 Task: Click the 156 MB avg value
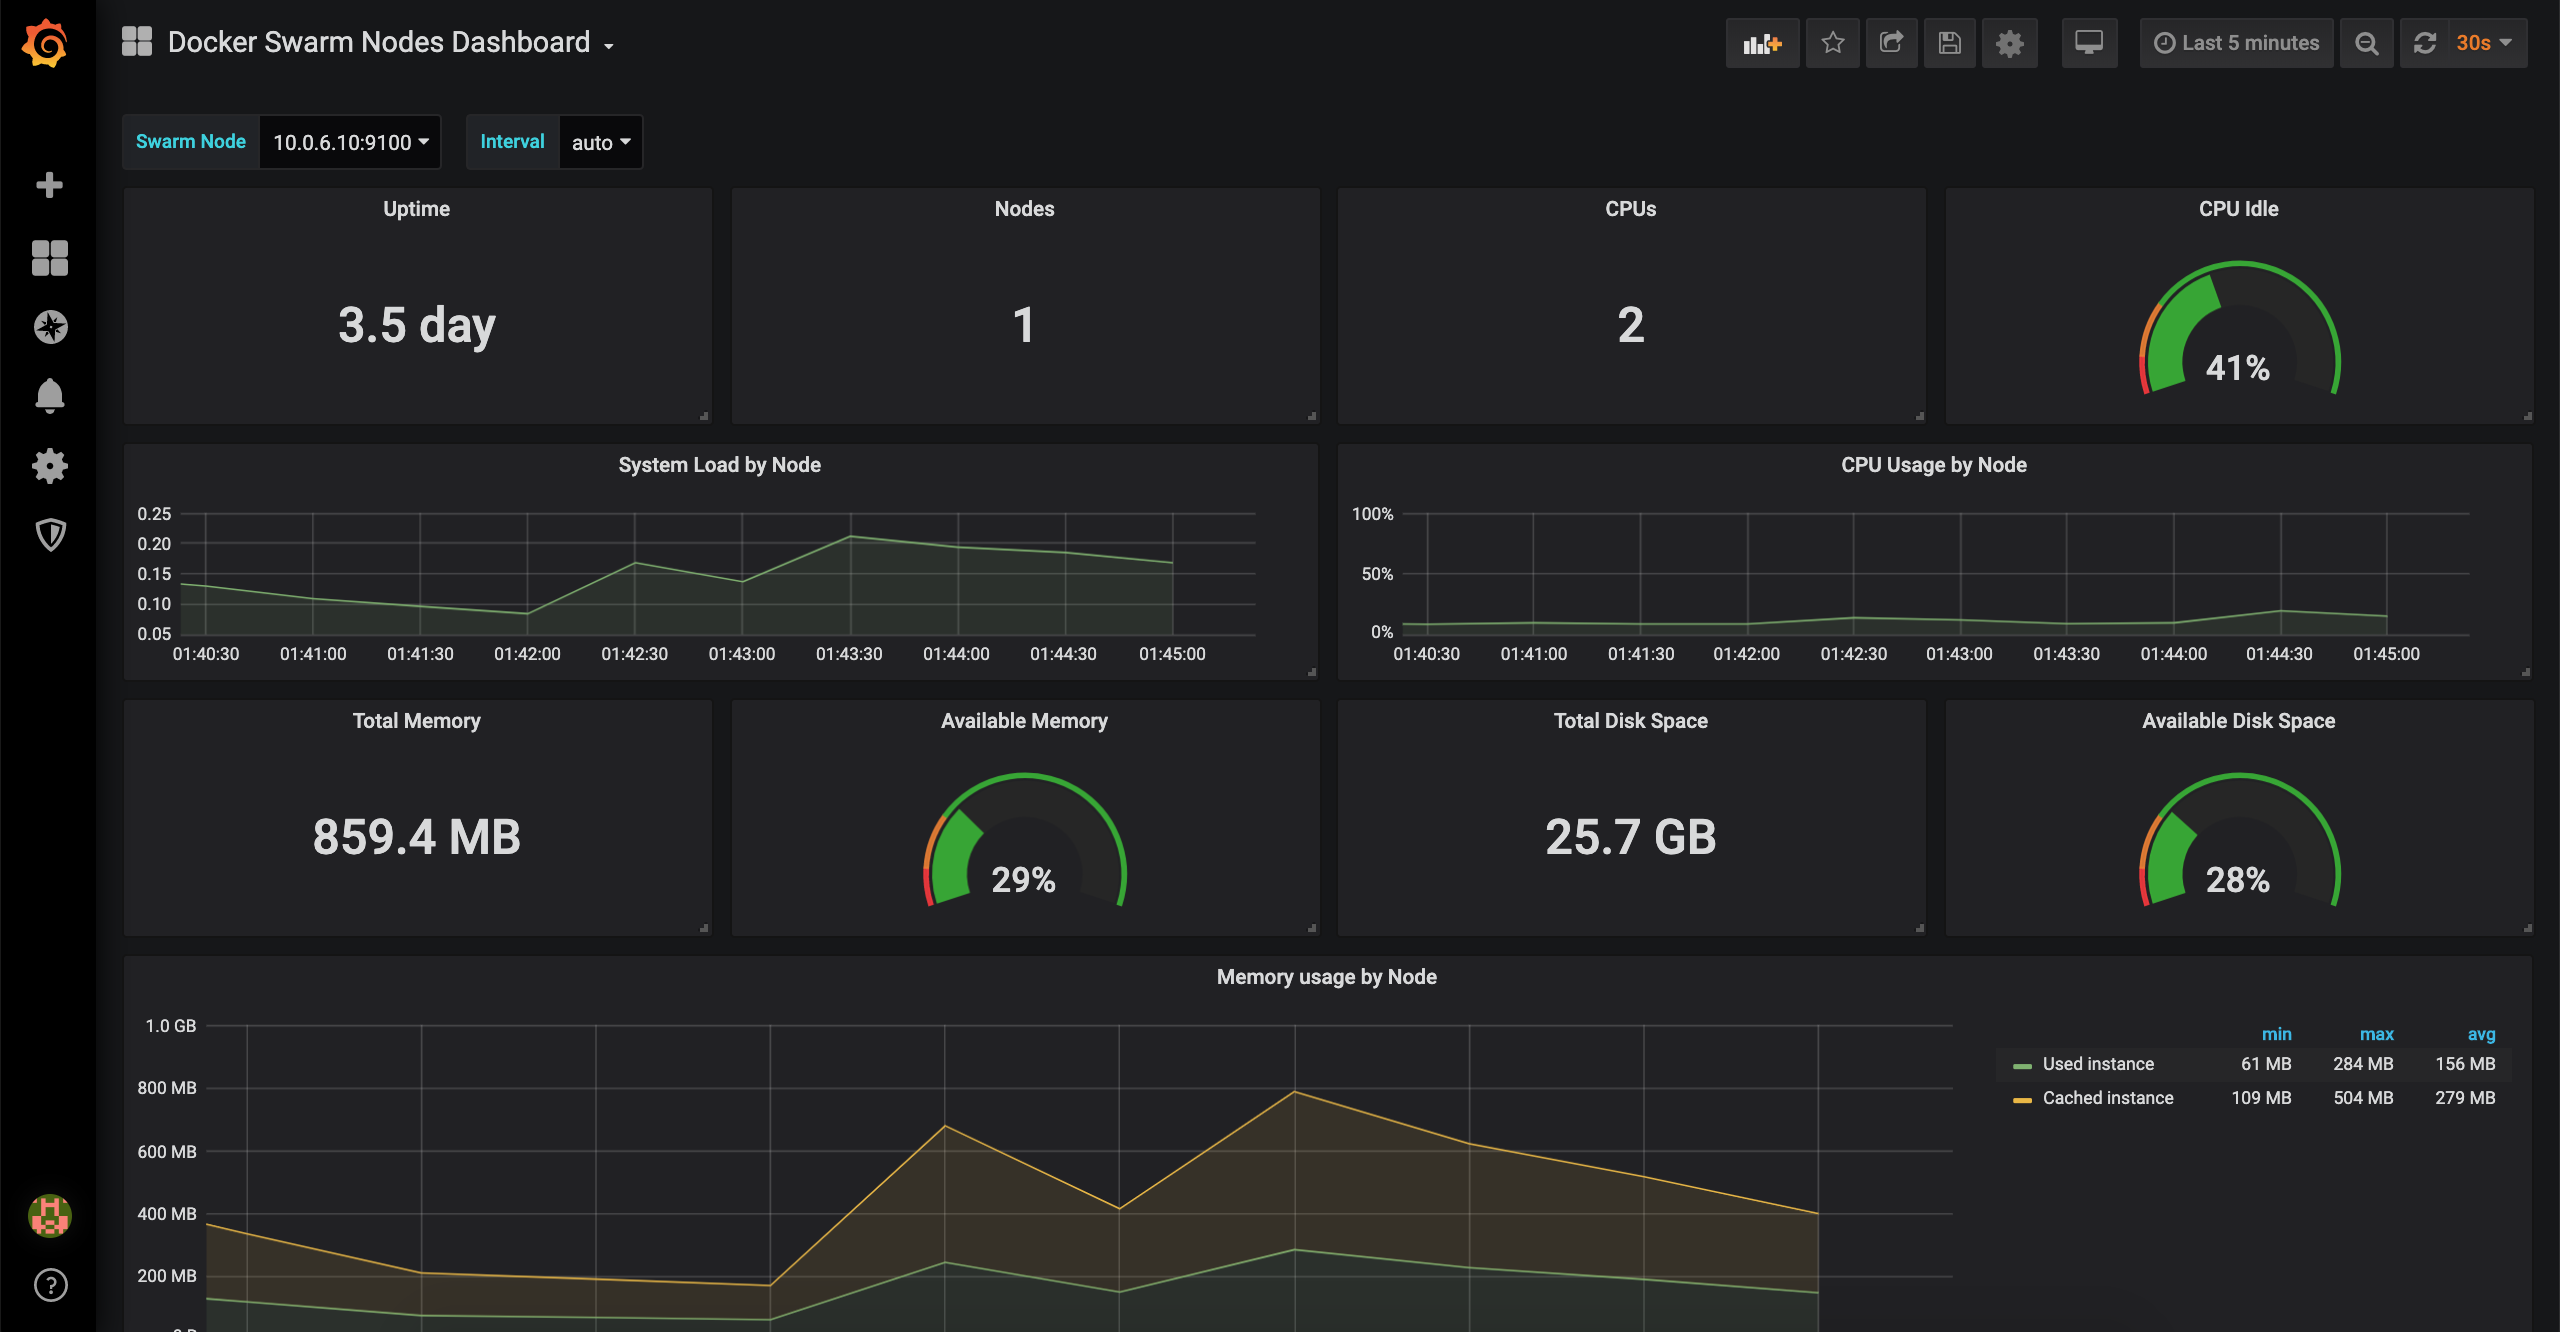click(2465, 1064)
